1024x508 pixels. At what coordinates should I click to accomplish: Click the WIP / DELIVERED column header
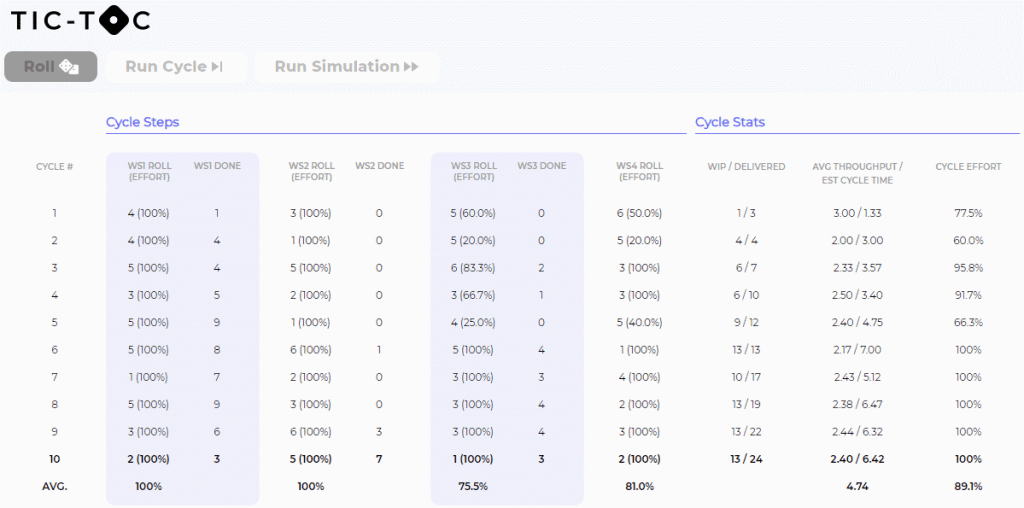coord(746,166)
